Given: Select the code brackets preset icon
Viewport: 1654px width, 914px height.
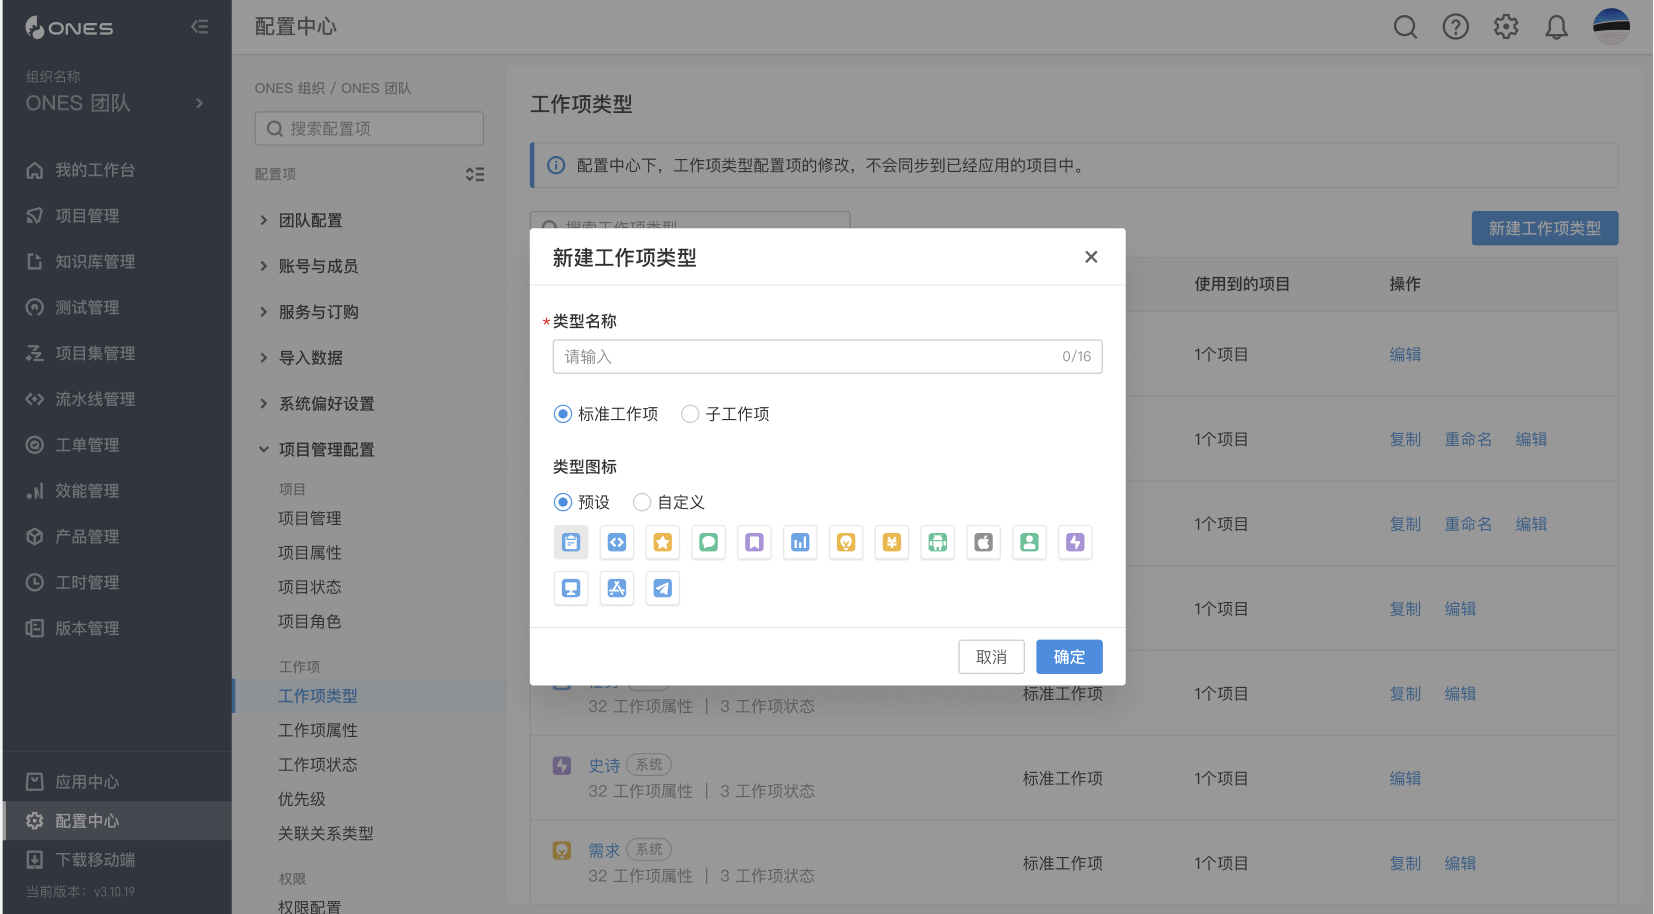Looking at the screenshot, I should click(617, 542).
